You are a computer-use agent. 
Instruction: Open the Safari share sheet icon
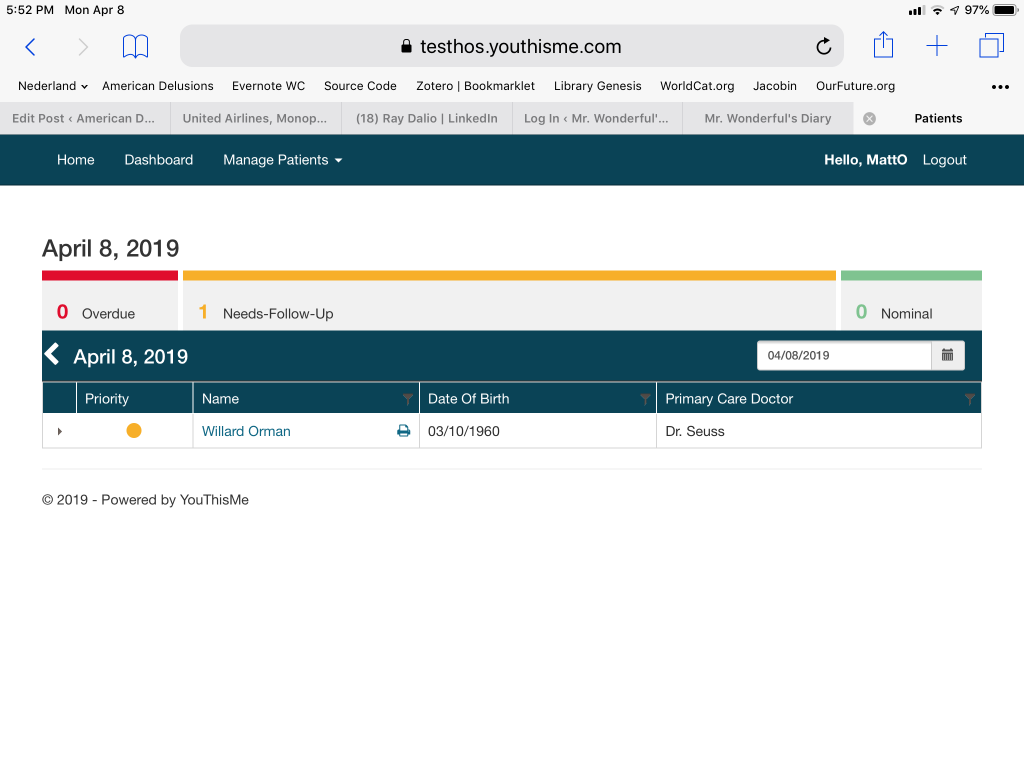coord(883,44)
